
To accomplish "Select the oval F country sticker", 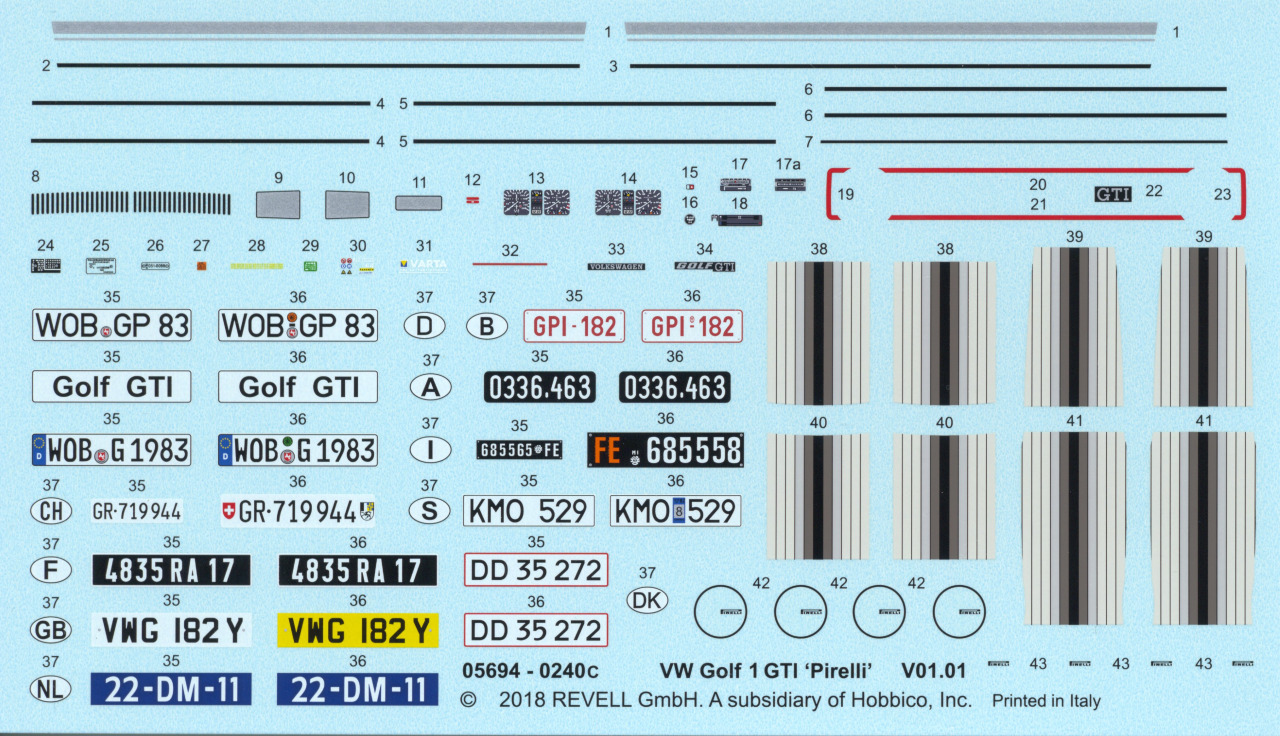I will click(51, 571).
